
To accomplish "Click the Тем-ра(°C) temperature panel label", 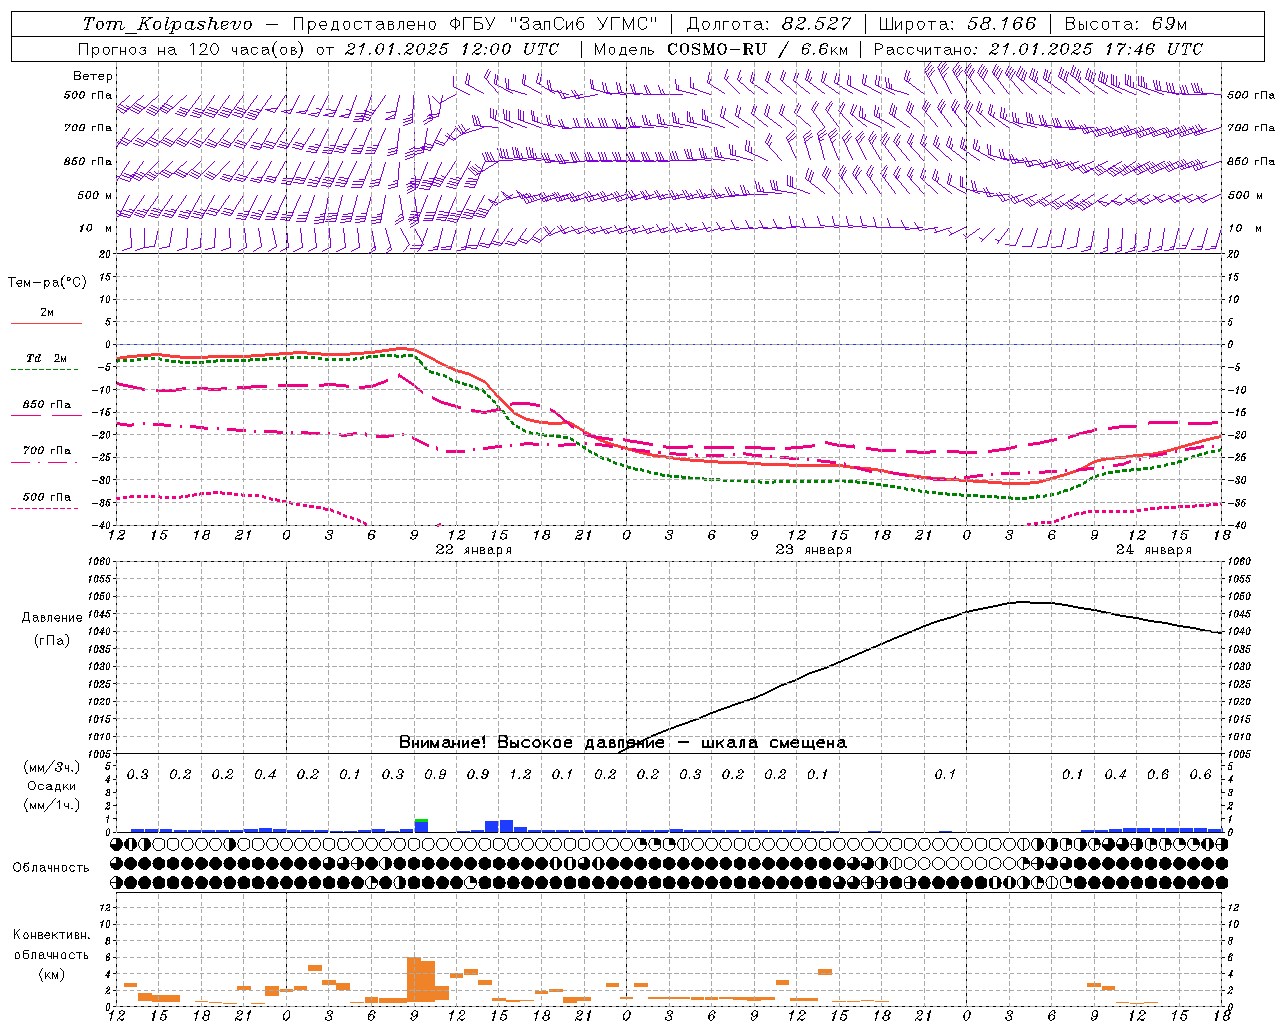I will click(47, 283).
